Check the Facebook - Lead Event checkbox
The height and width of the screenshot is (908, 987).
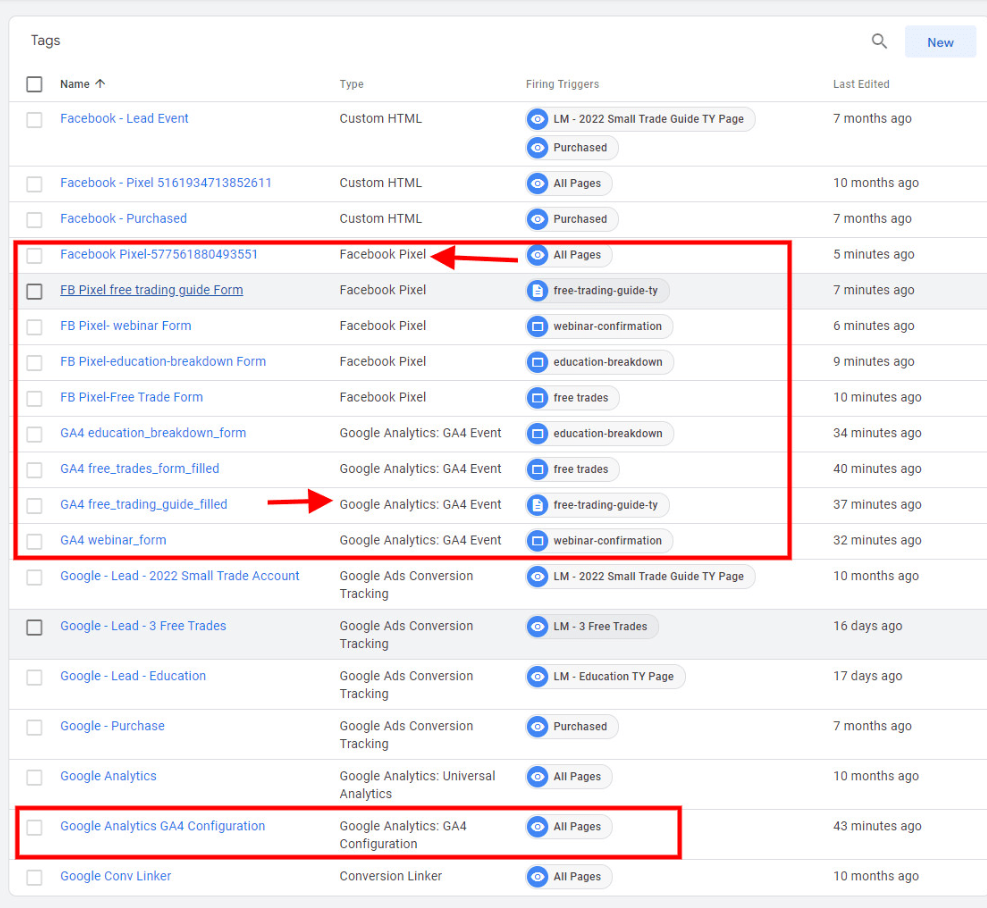point(35,119)
